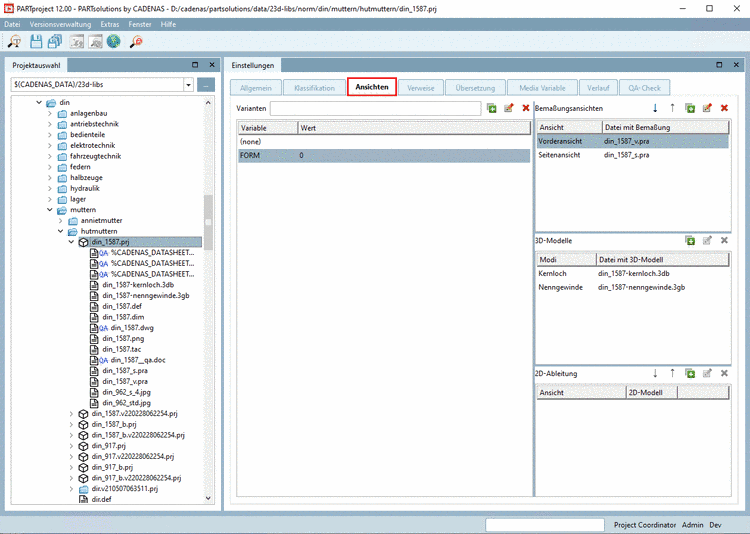The image size is (750, 534).
Task: Select the din_962_std.jpg file
Action: pos(127,403)
